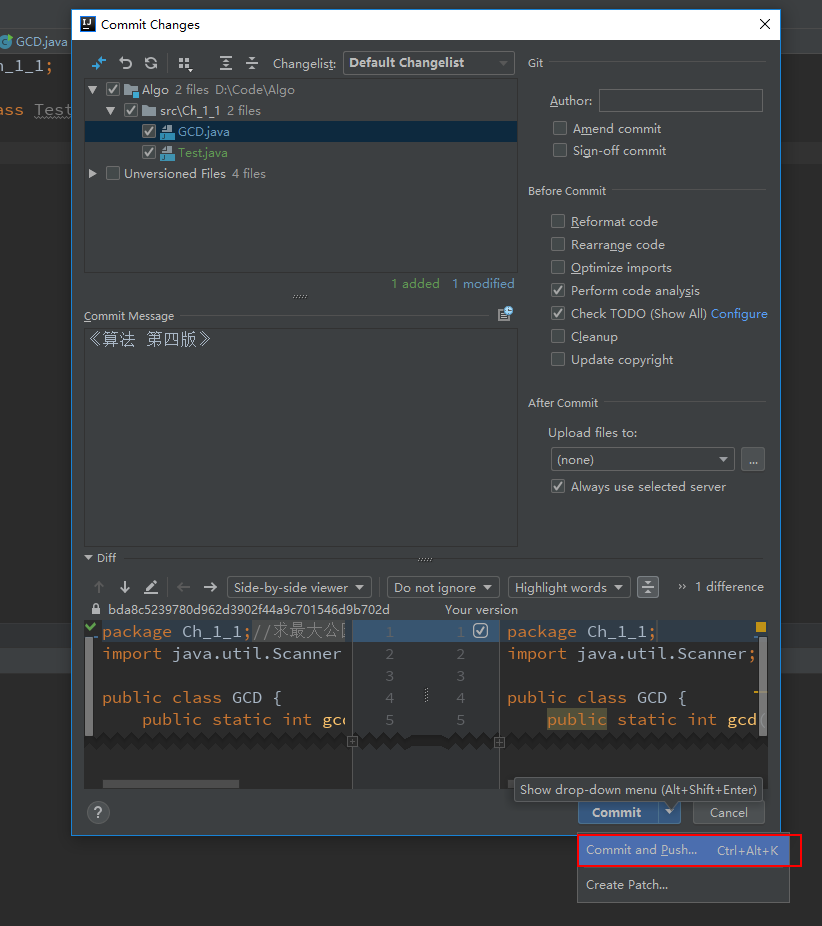
Task: Open commit message history icon
Action: tap(505, 314)
